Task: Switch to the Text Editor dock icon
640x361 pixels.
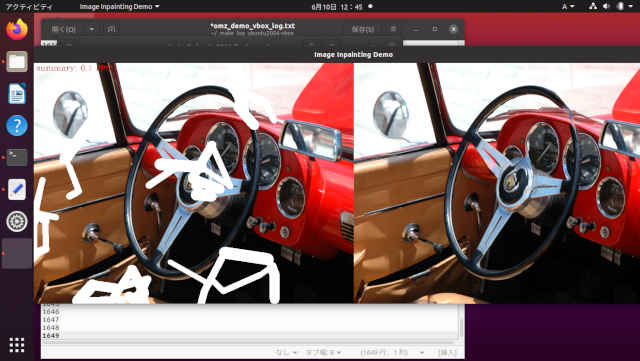Action: coord(17,189)
